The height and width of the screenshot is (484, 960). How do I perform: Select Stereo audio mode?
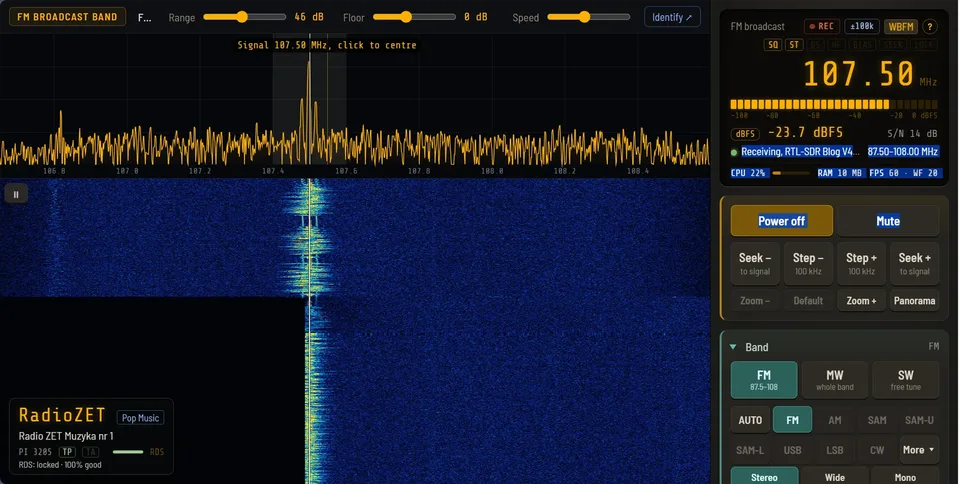click(x=764, y=476)
